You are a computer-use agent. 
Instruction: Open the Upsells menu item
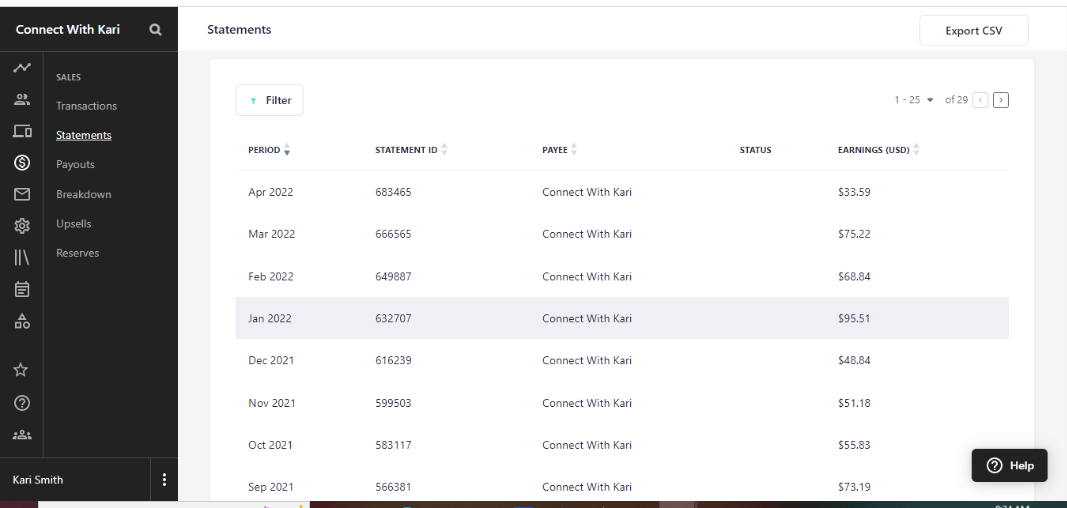(73, 224)
